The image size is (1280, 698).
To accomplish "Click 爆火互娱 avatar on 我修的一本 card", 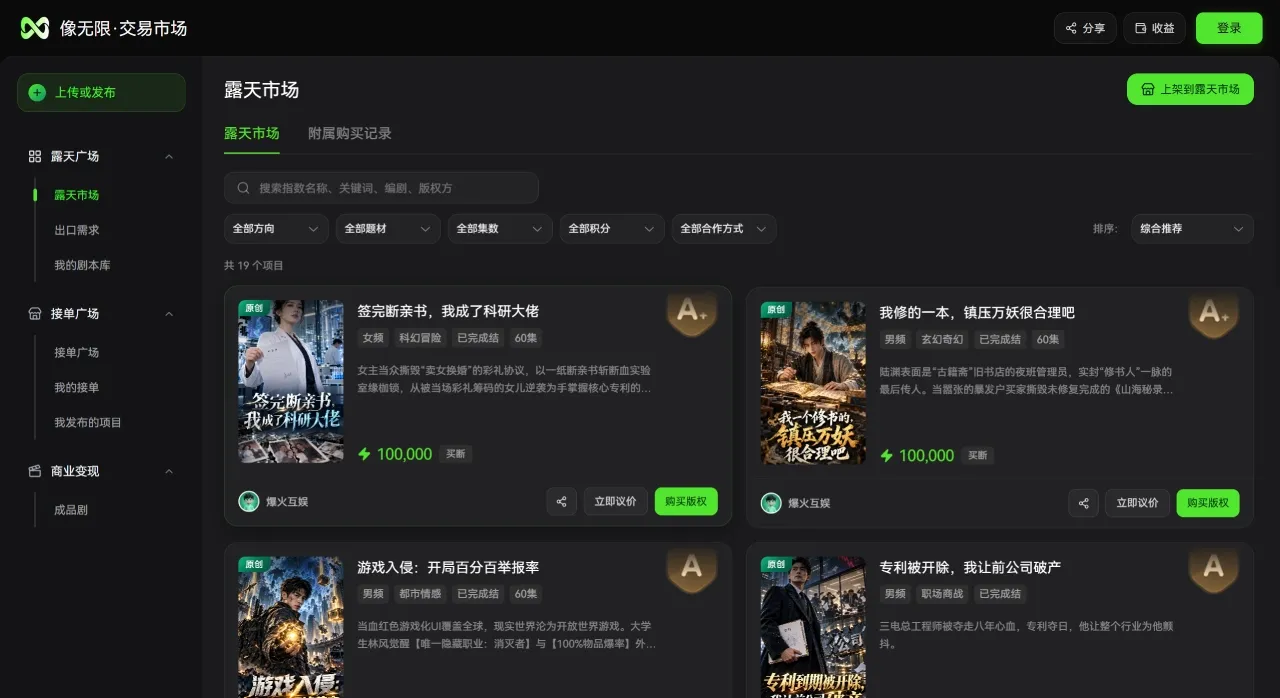I will pos(771,503).
